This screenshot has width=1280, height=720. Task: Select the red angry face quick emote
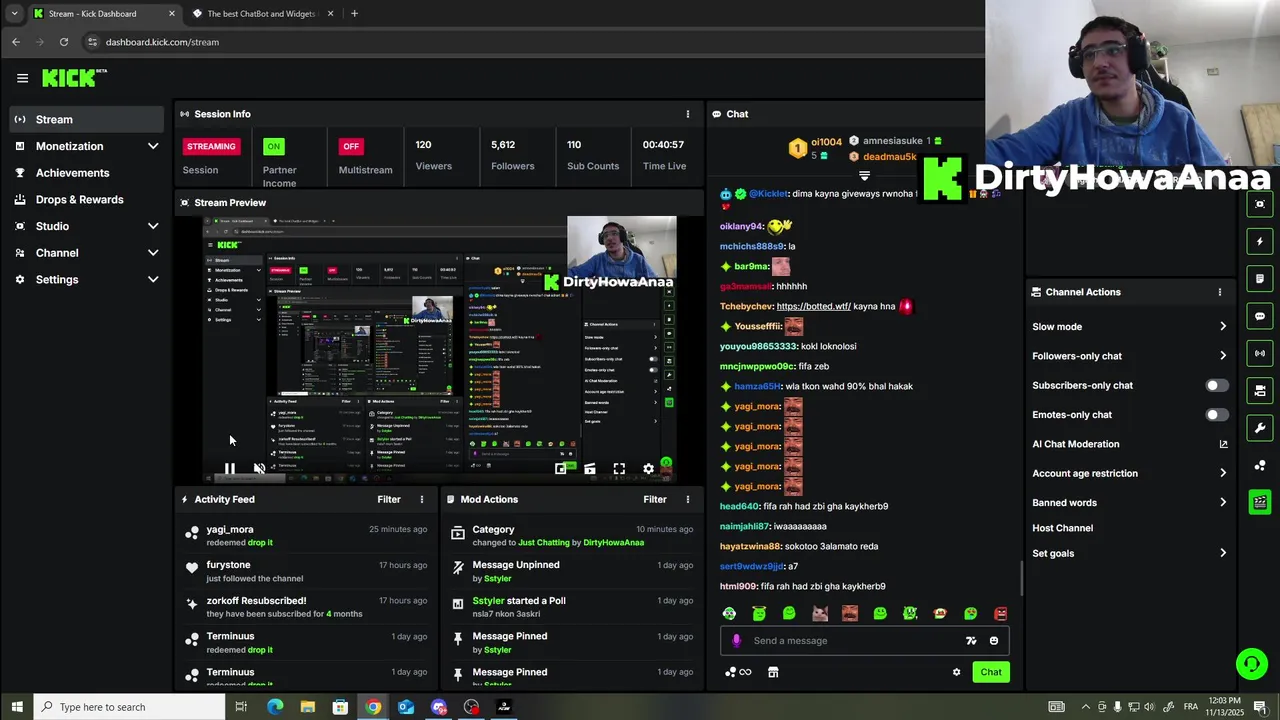(x=1000, y=613)
